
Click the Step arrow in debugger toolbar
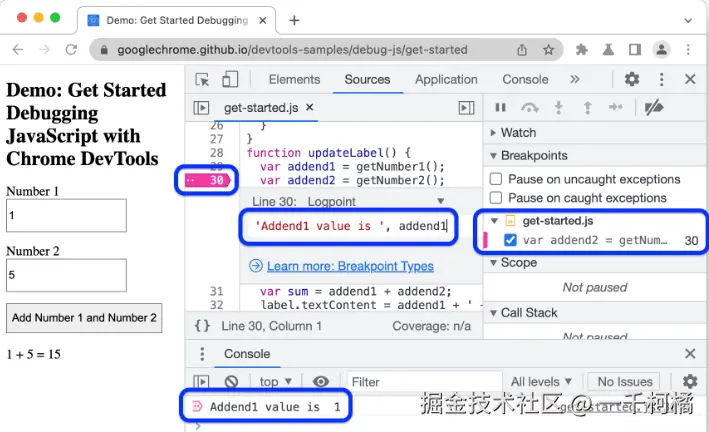(x=615, y=107)
